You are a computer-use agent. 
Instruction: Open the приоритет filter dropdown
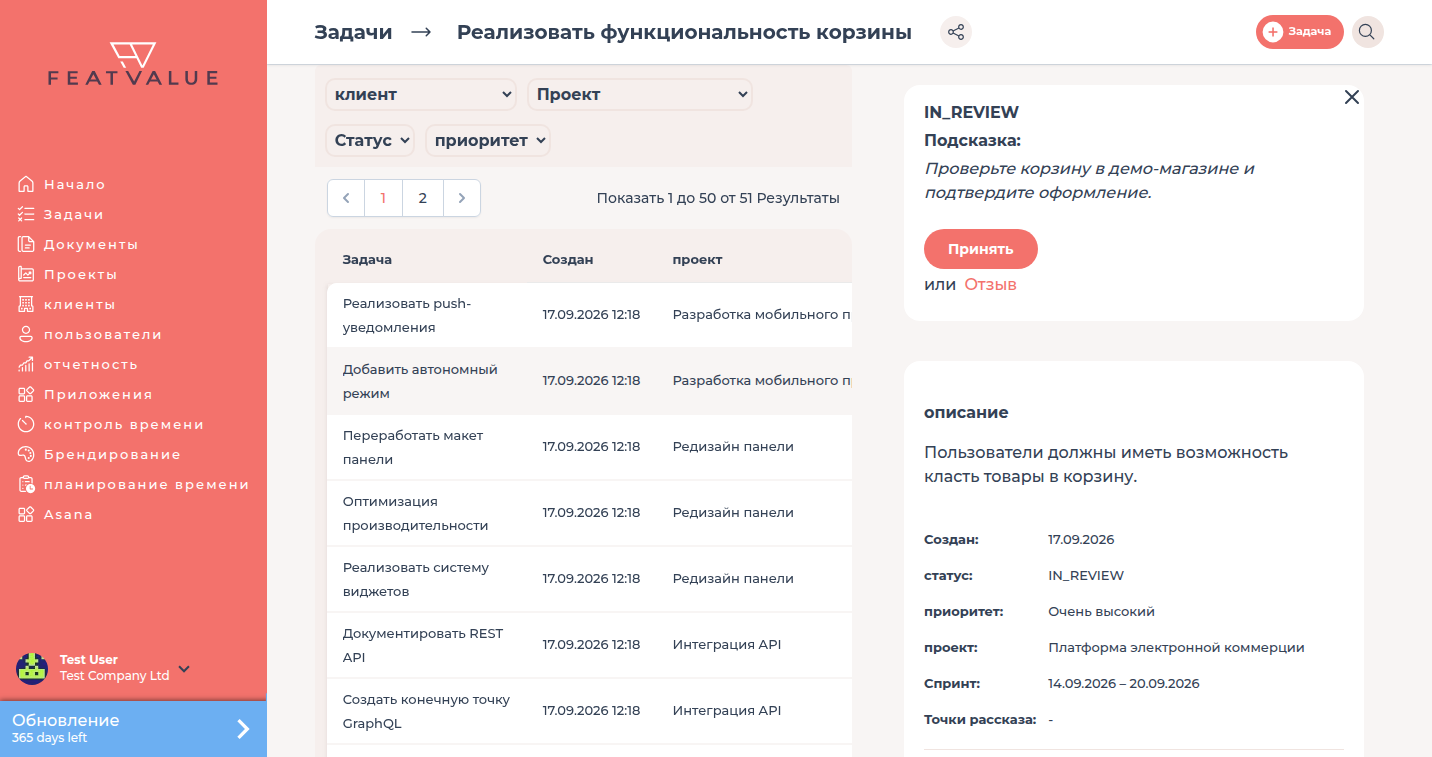point(488,141)
